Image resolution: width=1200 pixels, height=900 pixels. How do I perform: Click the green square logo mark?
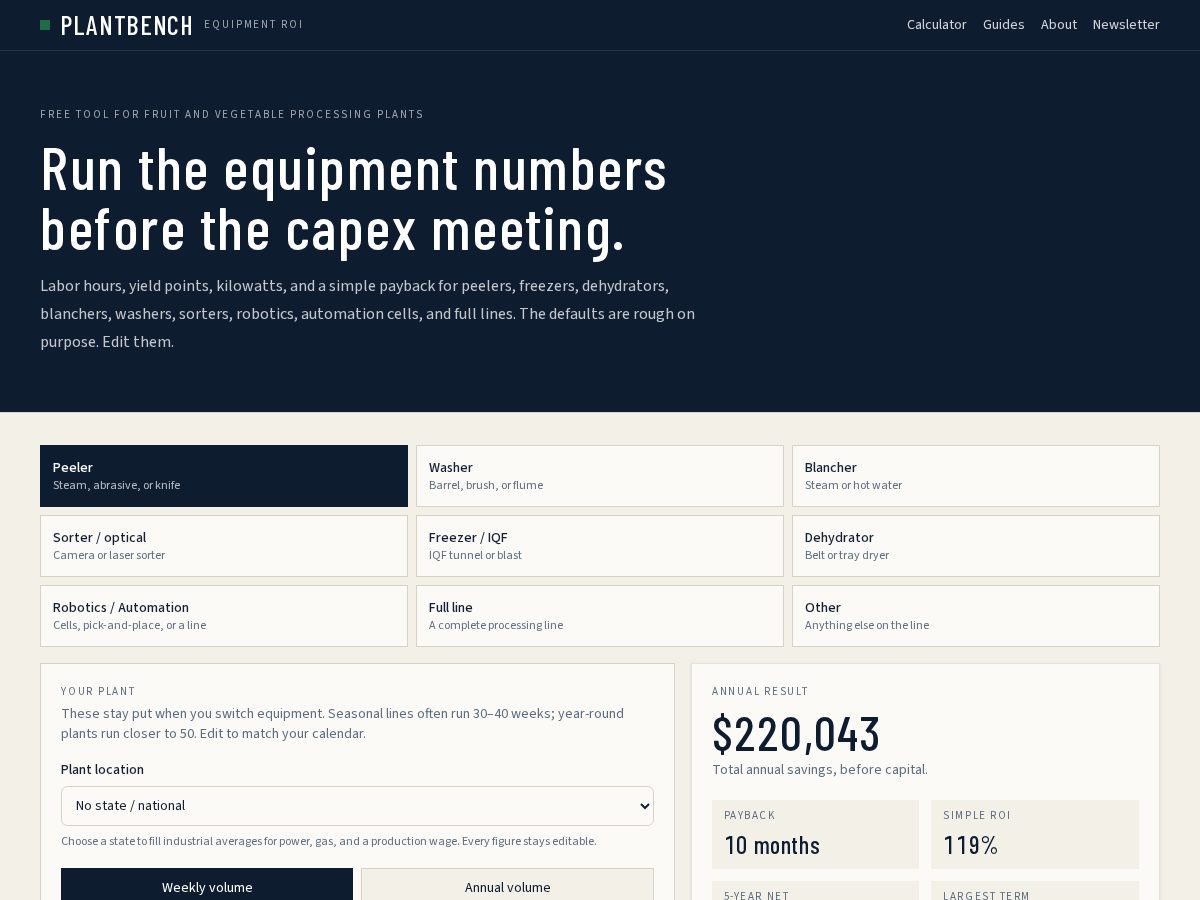coord(45,25)
